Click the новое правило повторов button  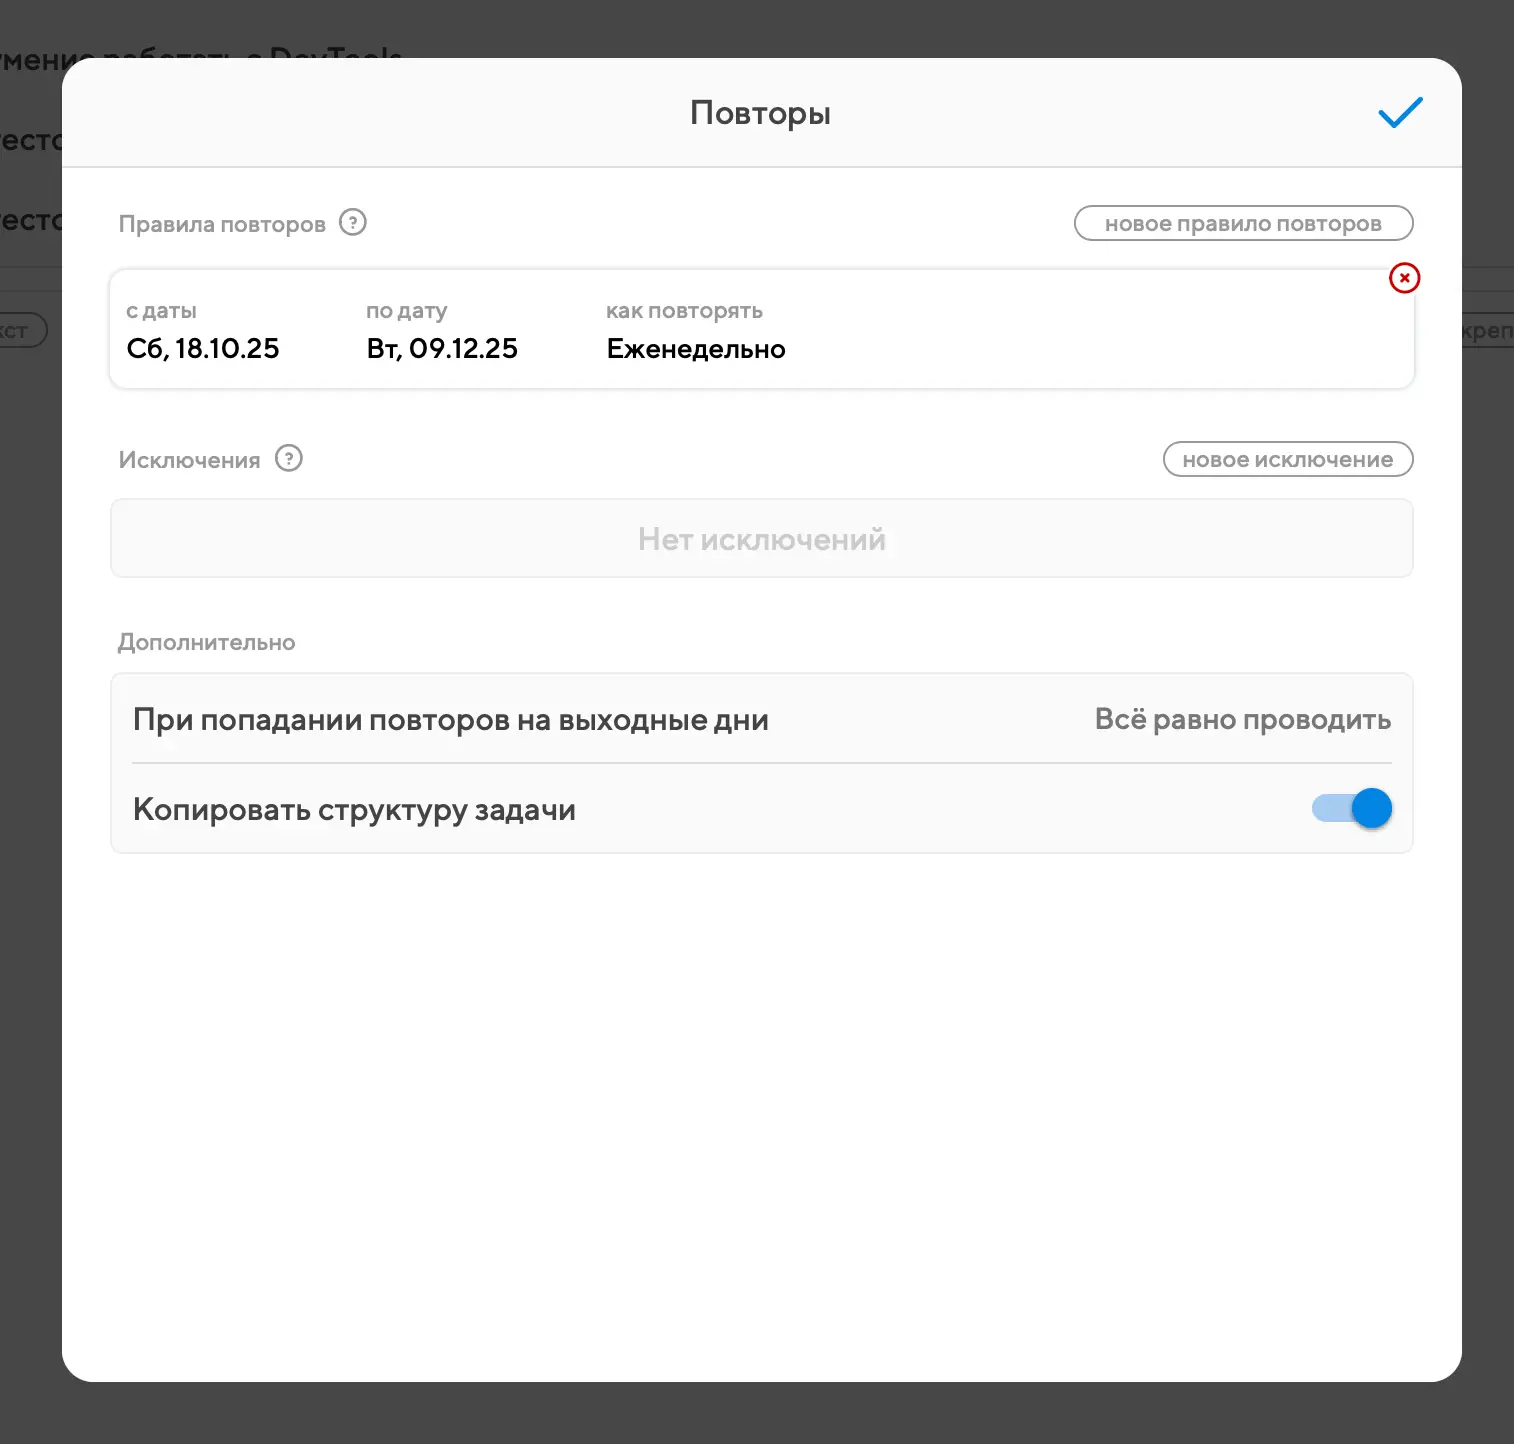click(x=1243, y=223)
